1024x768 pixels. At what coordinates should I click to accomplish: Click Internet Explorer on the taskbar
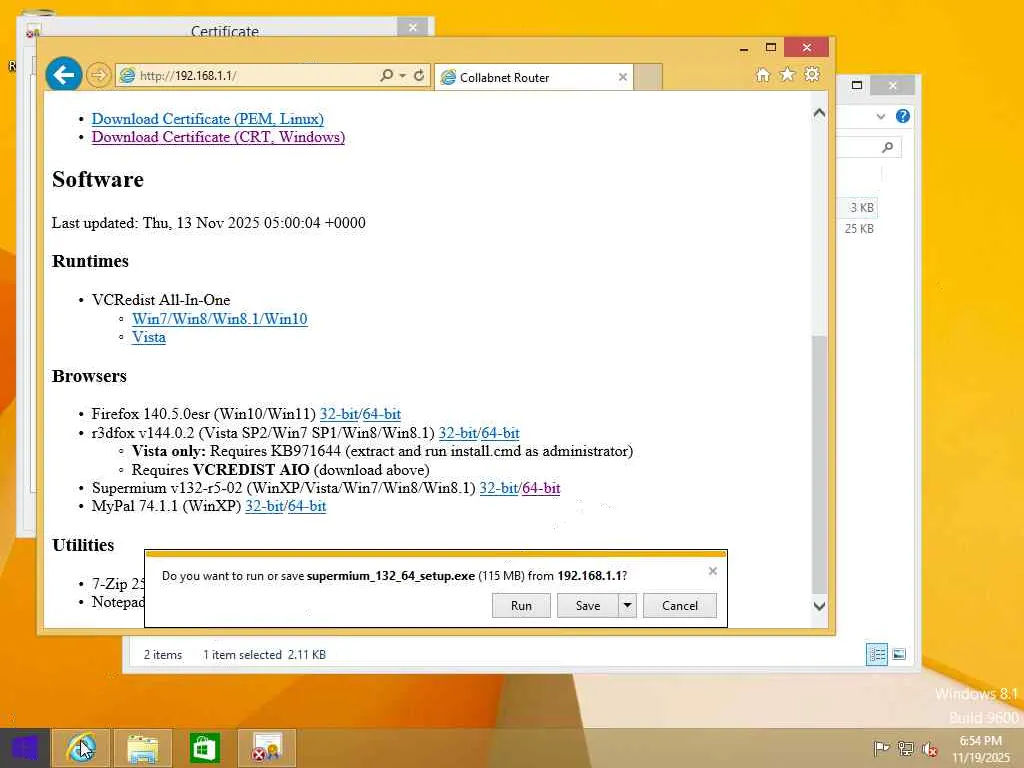coord(81,748)
